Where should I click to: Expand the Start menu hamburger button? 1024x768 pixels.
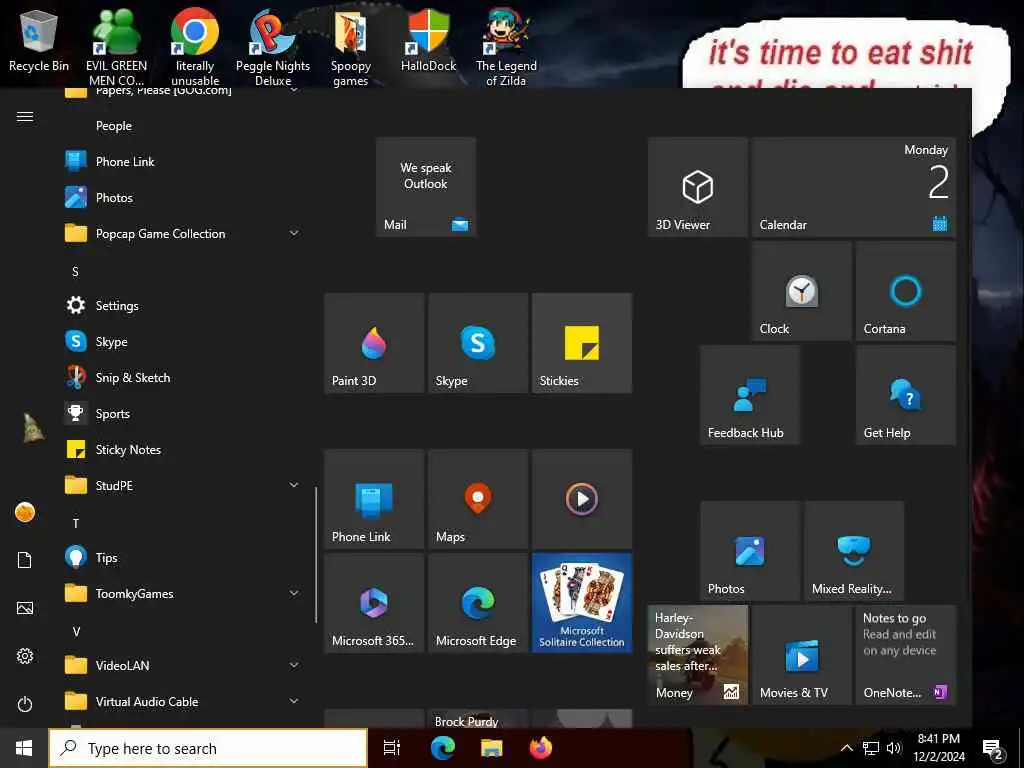click(25, 116)
